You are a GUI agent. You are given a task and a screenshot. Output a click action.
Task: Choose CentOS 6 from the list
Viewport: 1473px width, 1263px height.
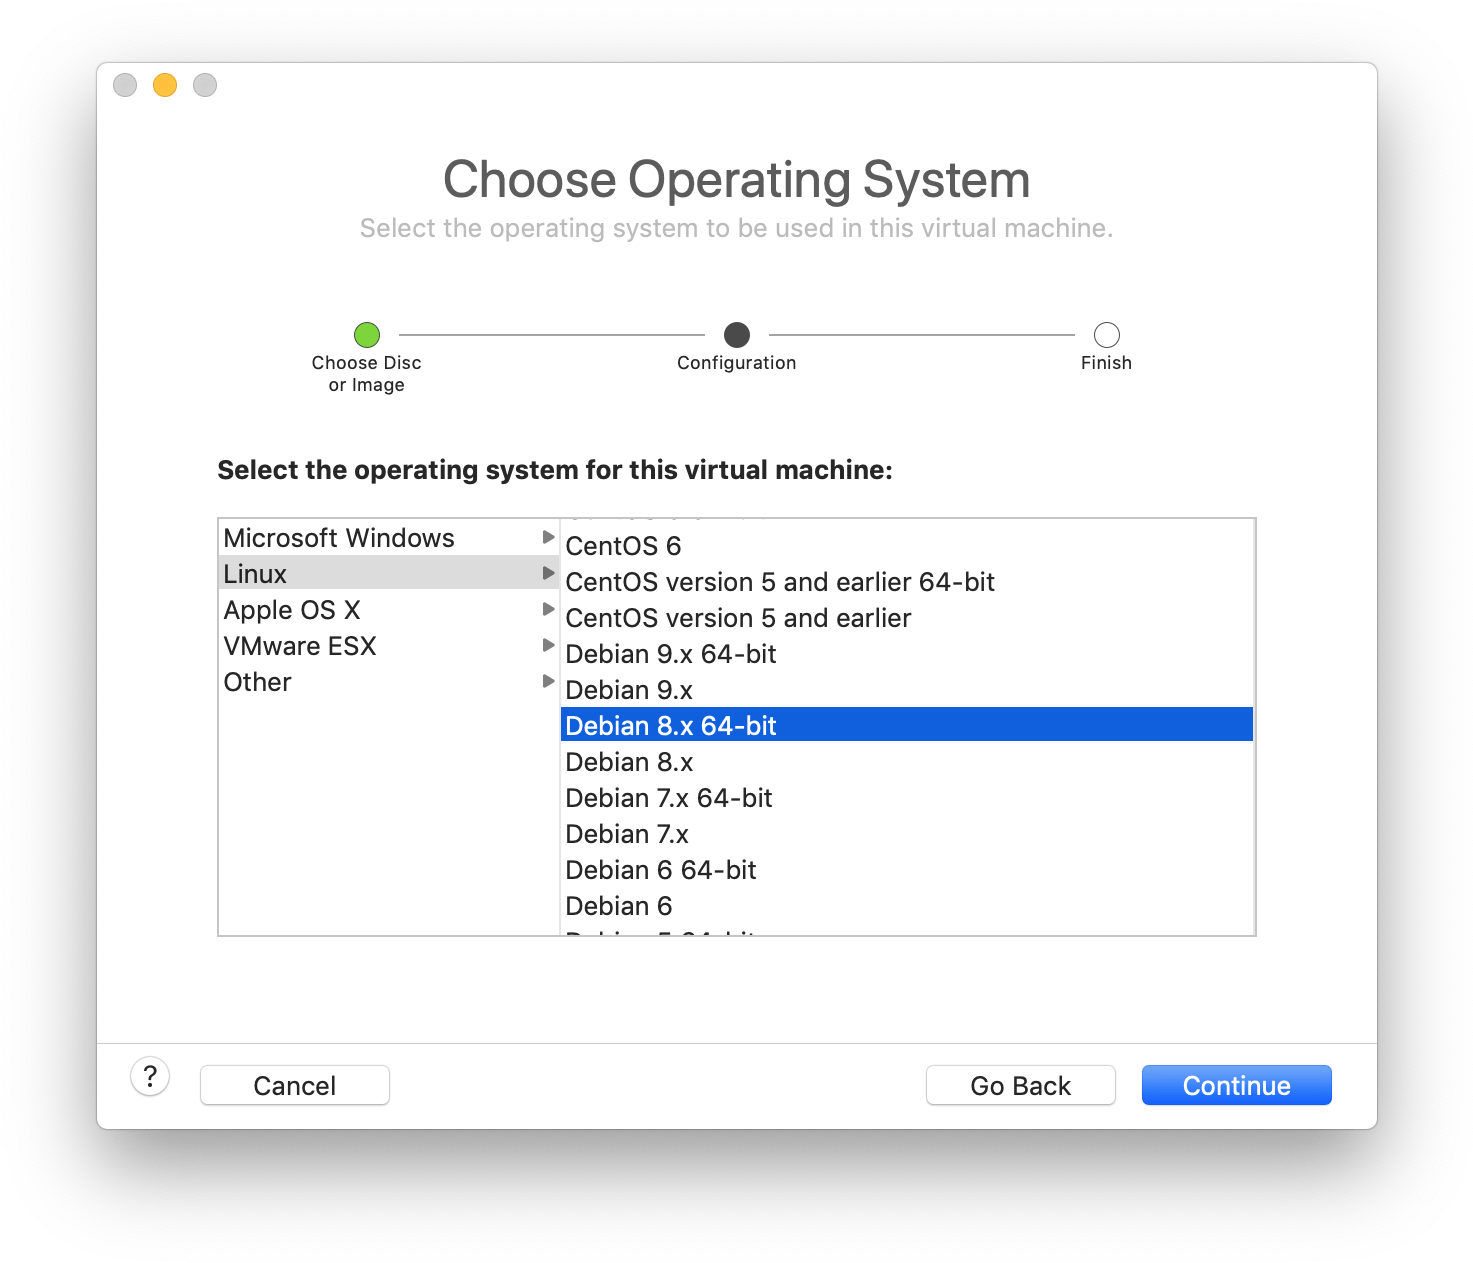tap(907, 546)
